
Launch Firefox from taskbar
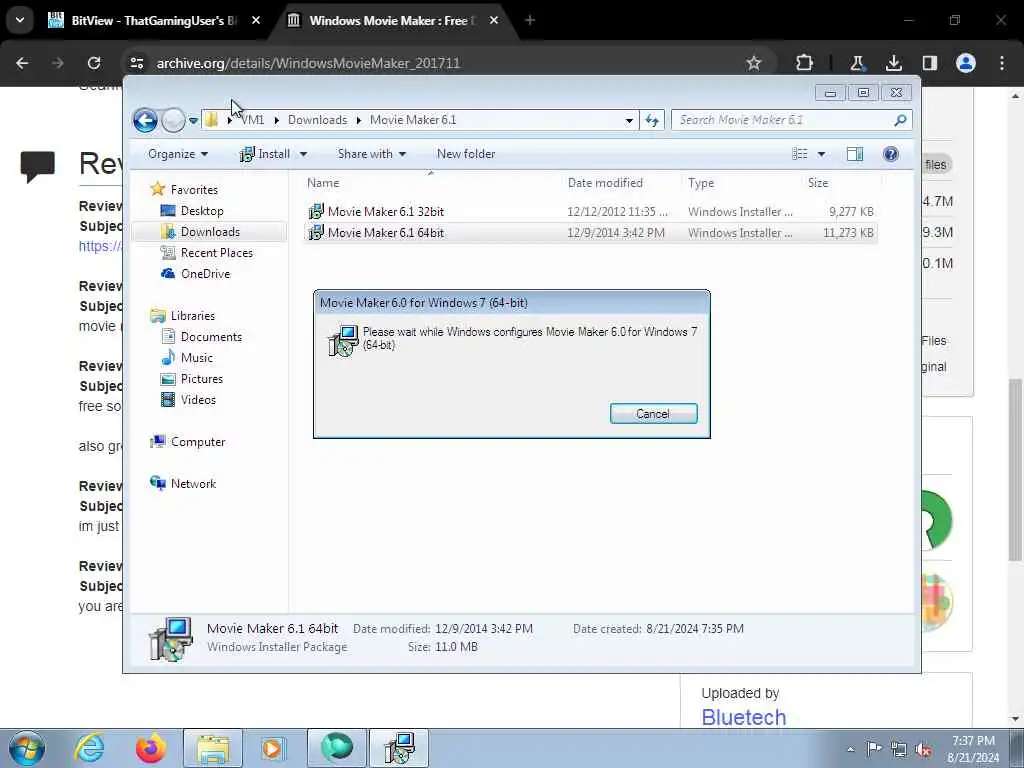point(150,748)
